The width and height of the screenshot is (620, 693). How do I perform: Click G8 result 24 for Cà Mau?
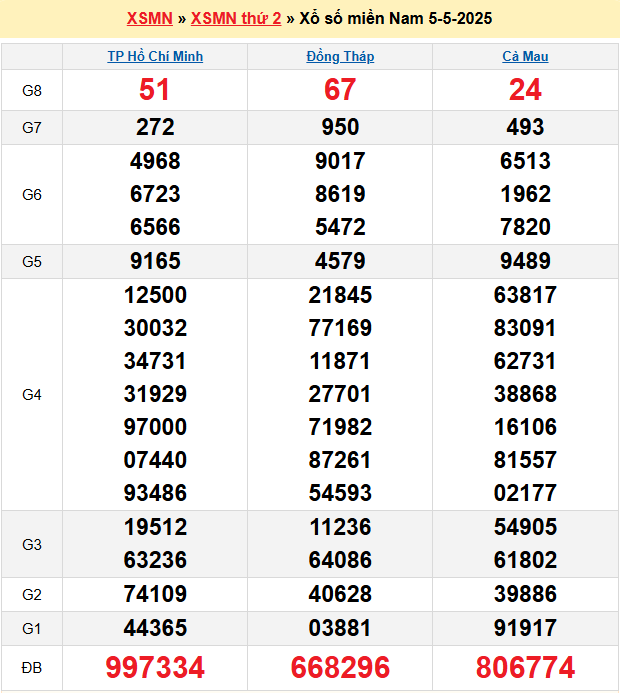click(x=525, y=90)
